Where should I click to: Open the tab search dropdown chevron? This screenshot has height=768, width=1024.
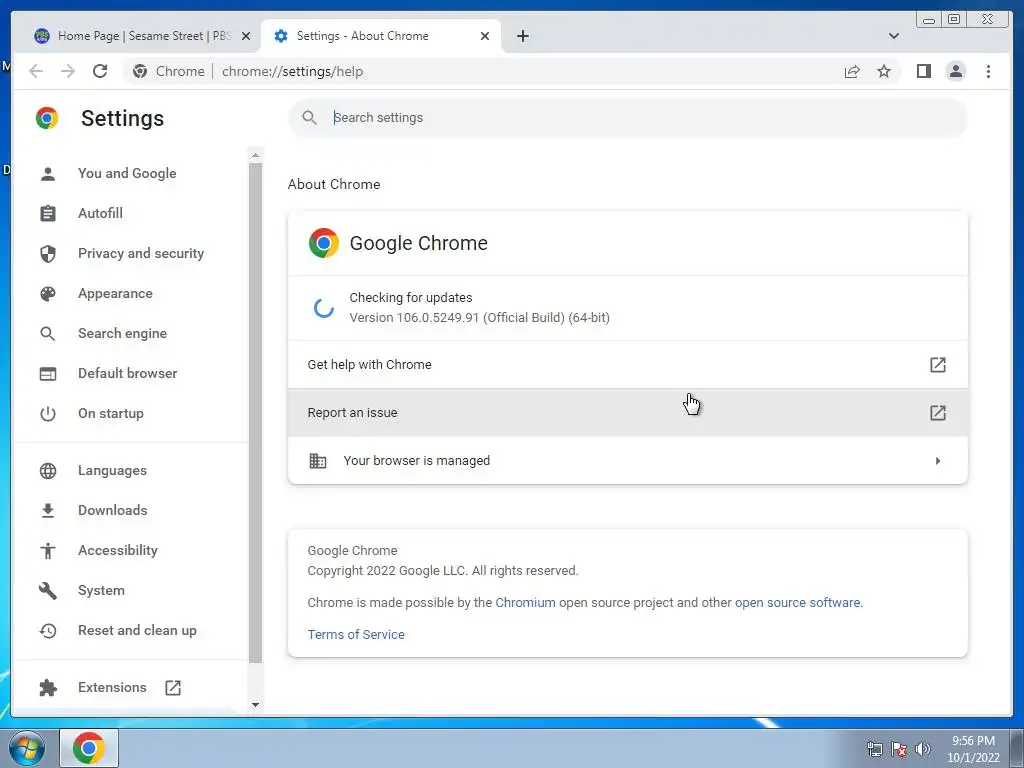click(894, 36)
